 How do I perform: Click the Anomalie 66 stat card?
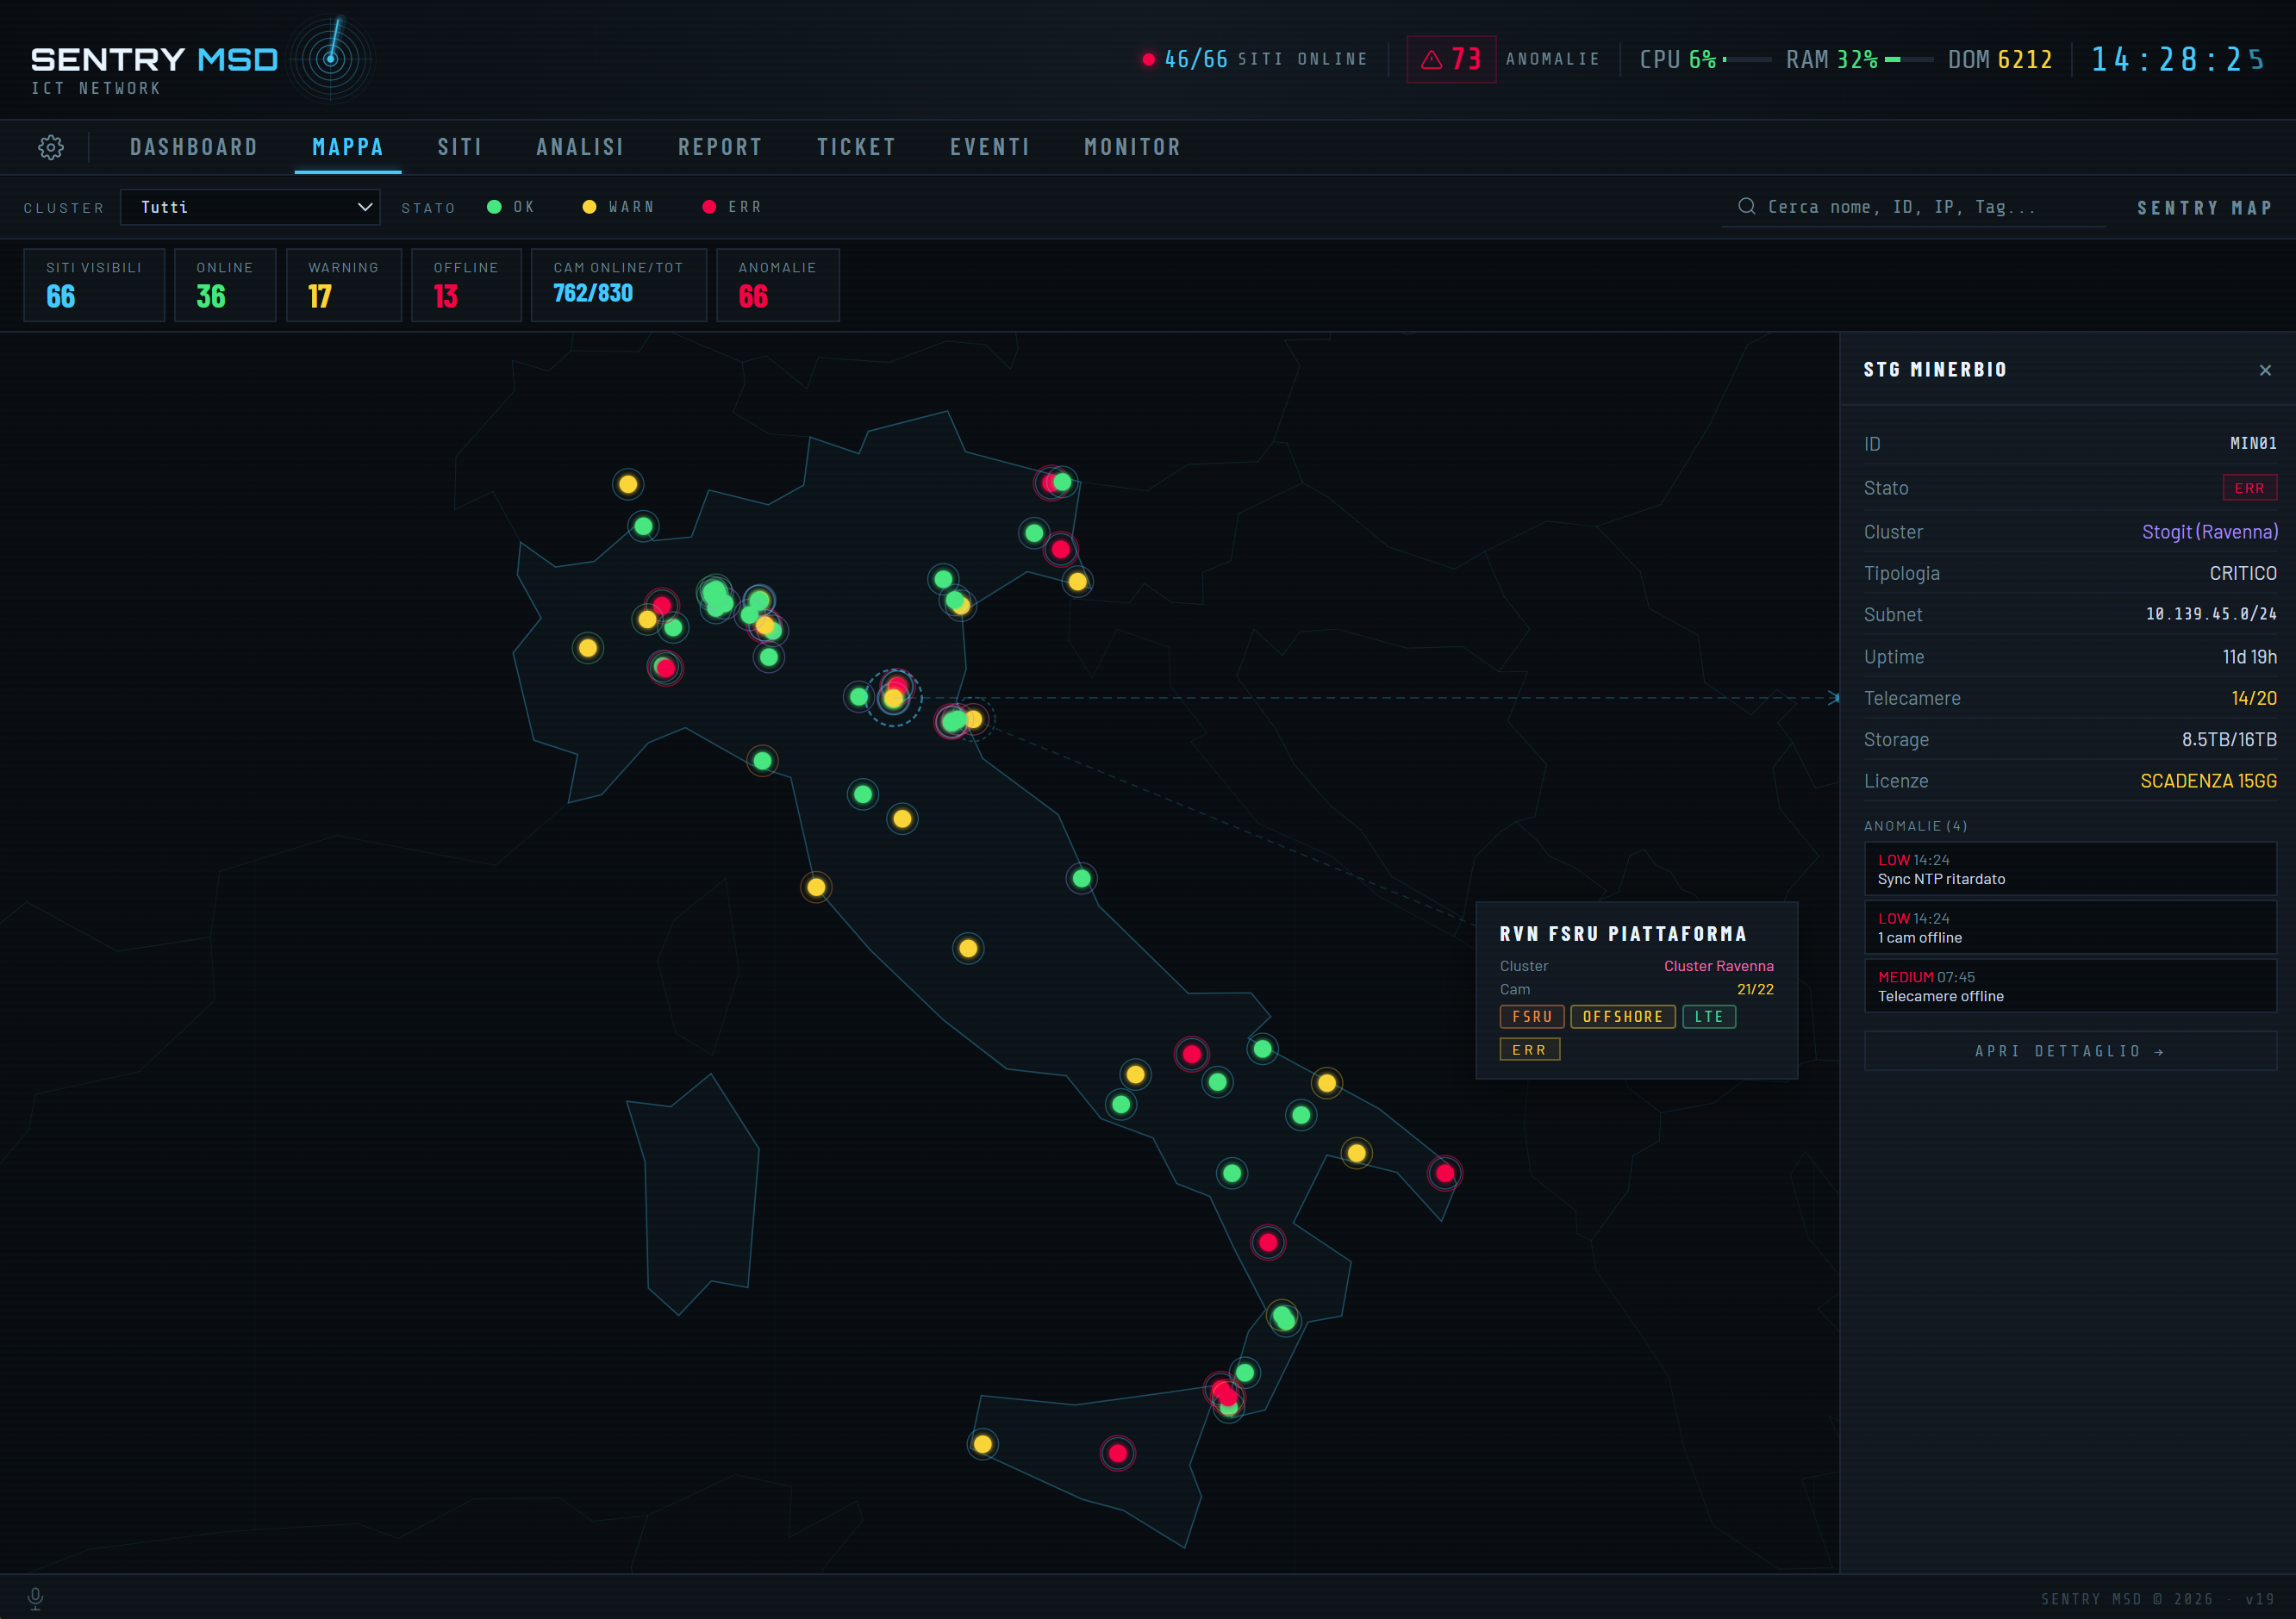(778, 285)
